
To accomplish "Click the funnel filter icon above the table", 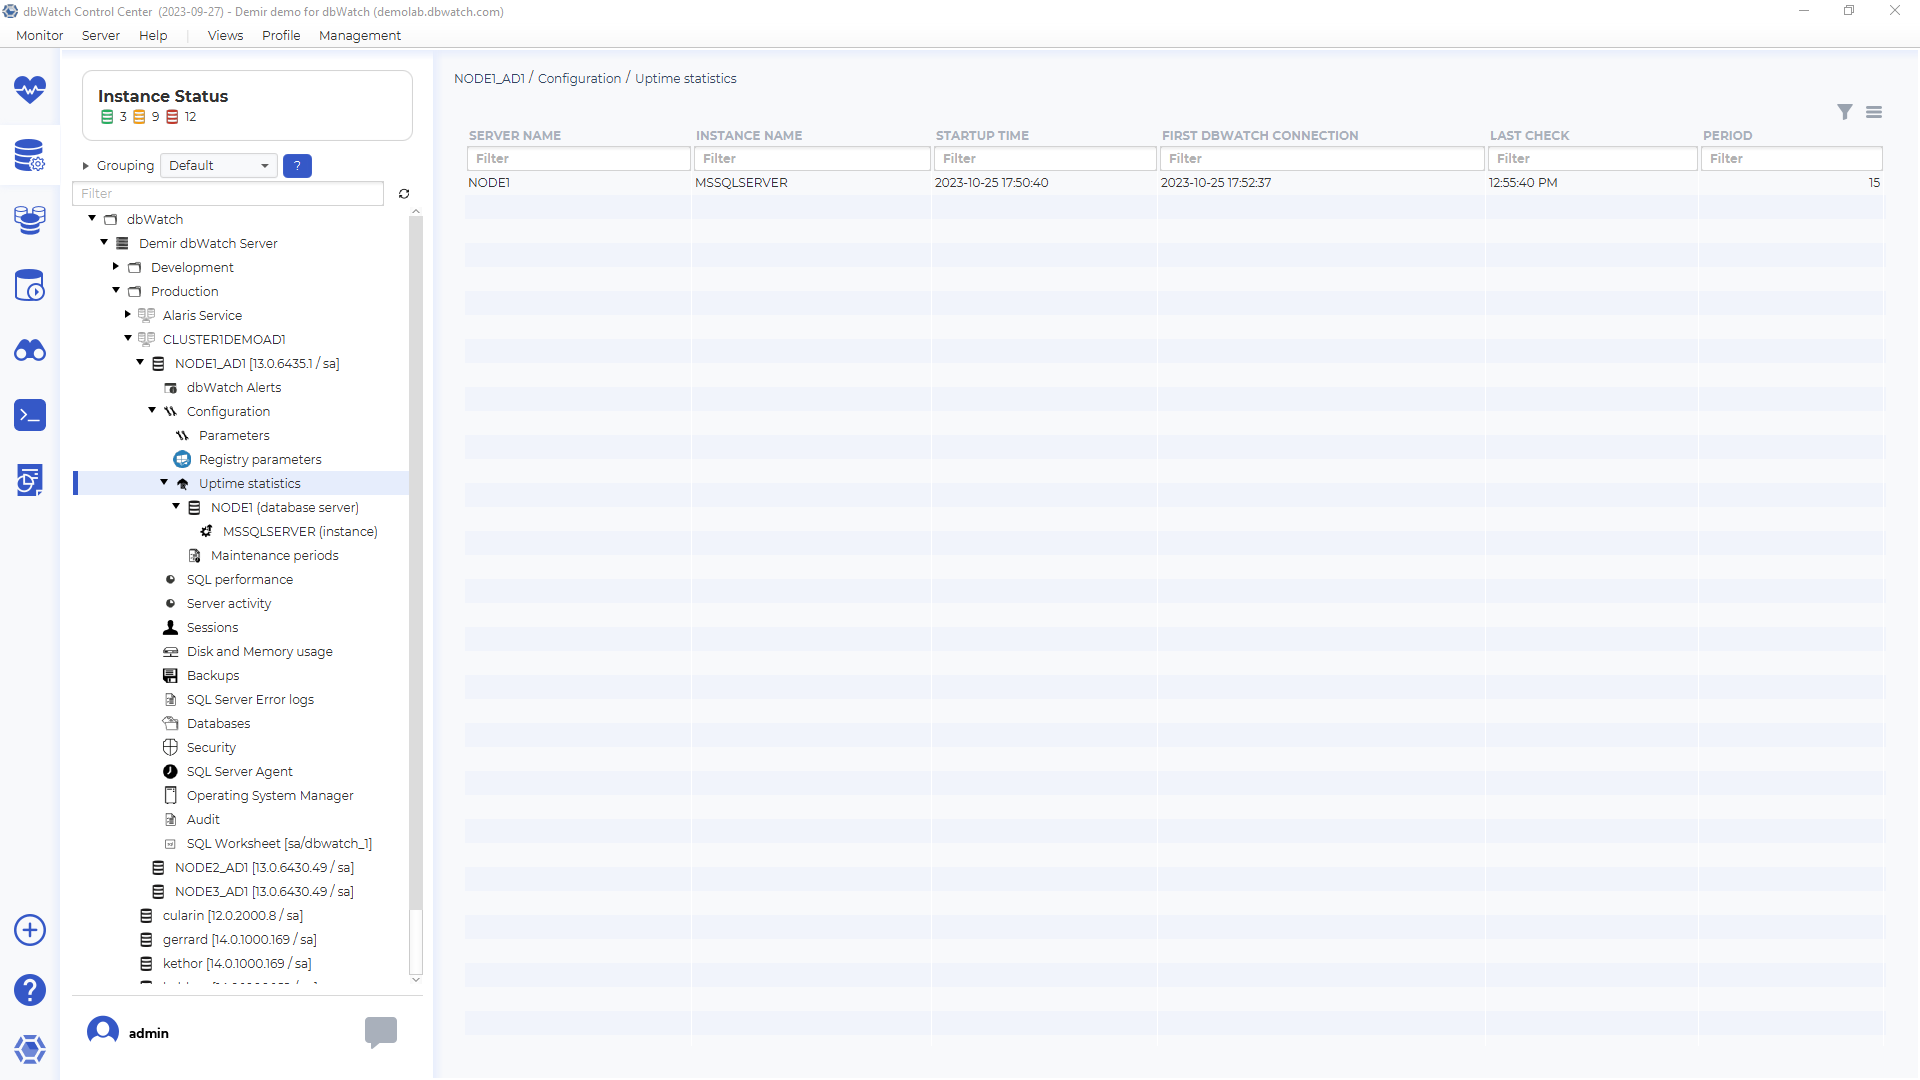I will tap(1845, 112).
